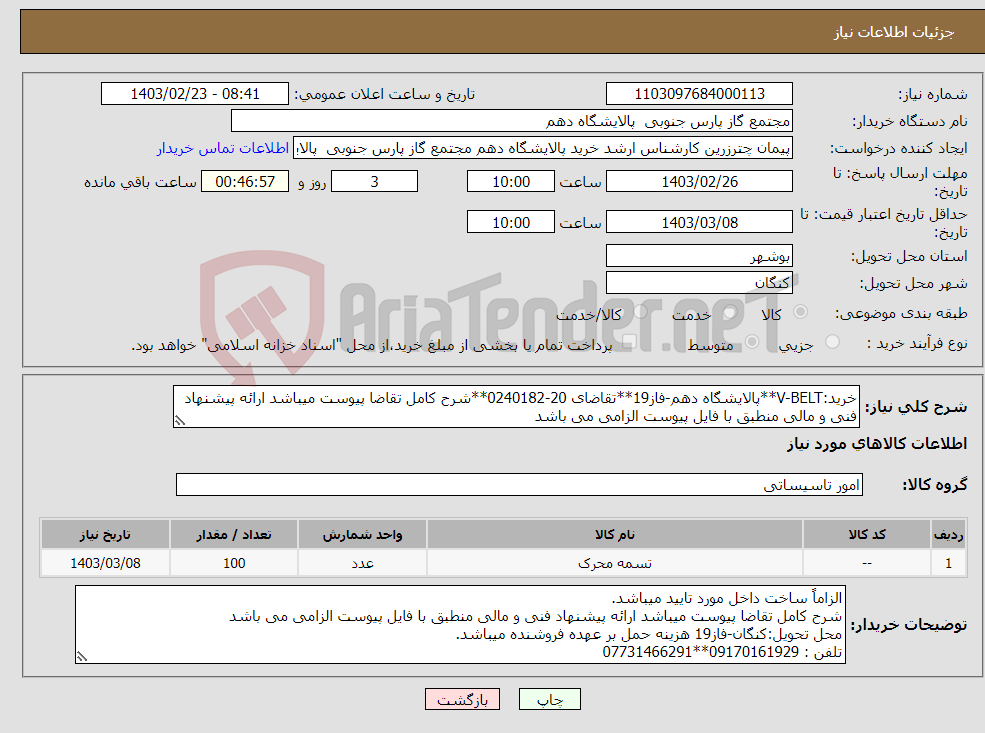Viewport: 985px width, 733px height.
Task: Click the unit cell عدد
Action: pos(362,563)
